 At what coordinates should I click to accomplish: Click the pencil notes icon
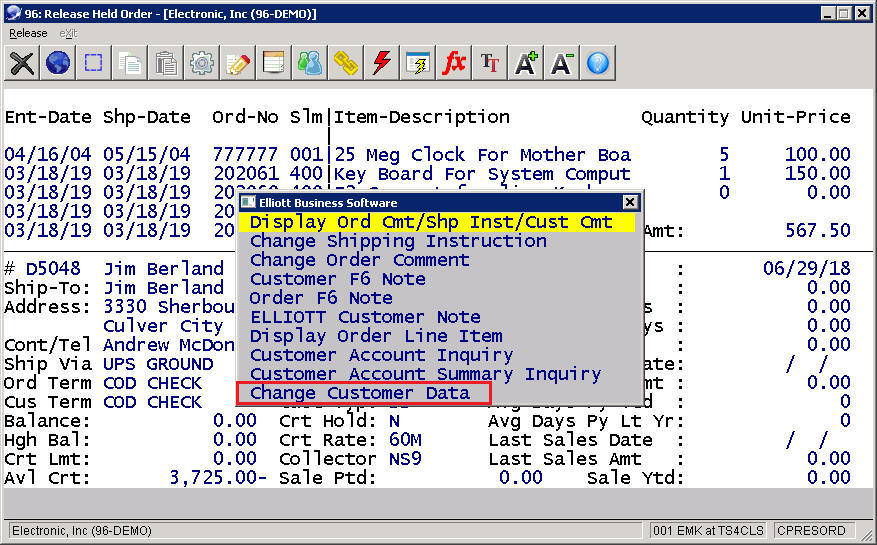pos(238,63)
